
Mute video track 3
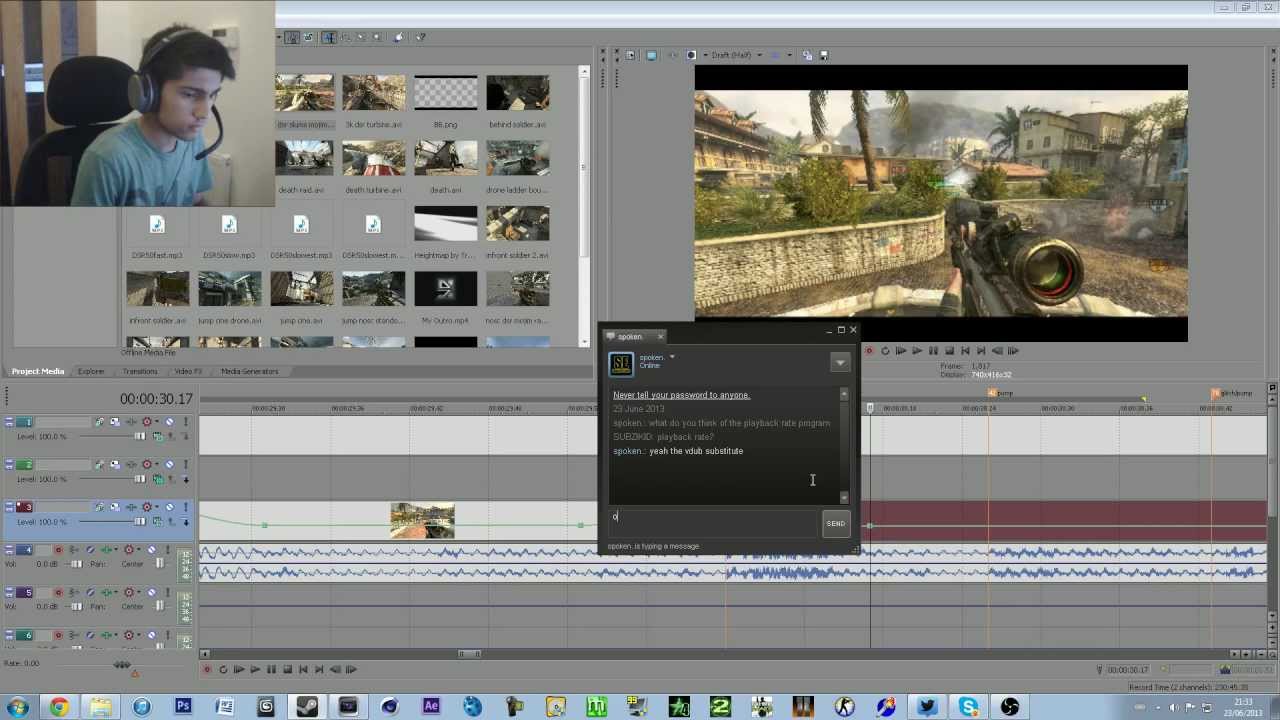tap(169, 507)
